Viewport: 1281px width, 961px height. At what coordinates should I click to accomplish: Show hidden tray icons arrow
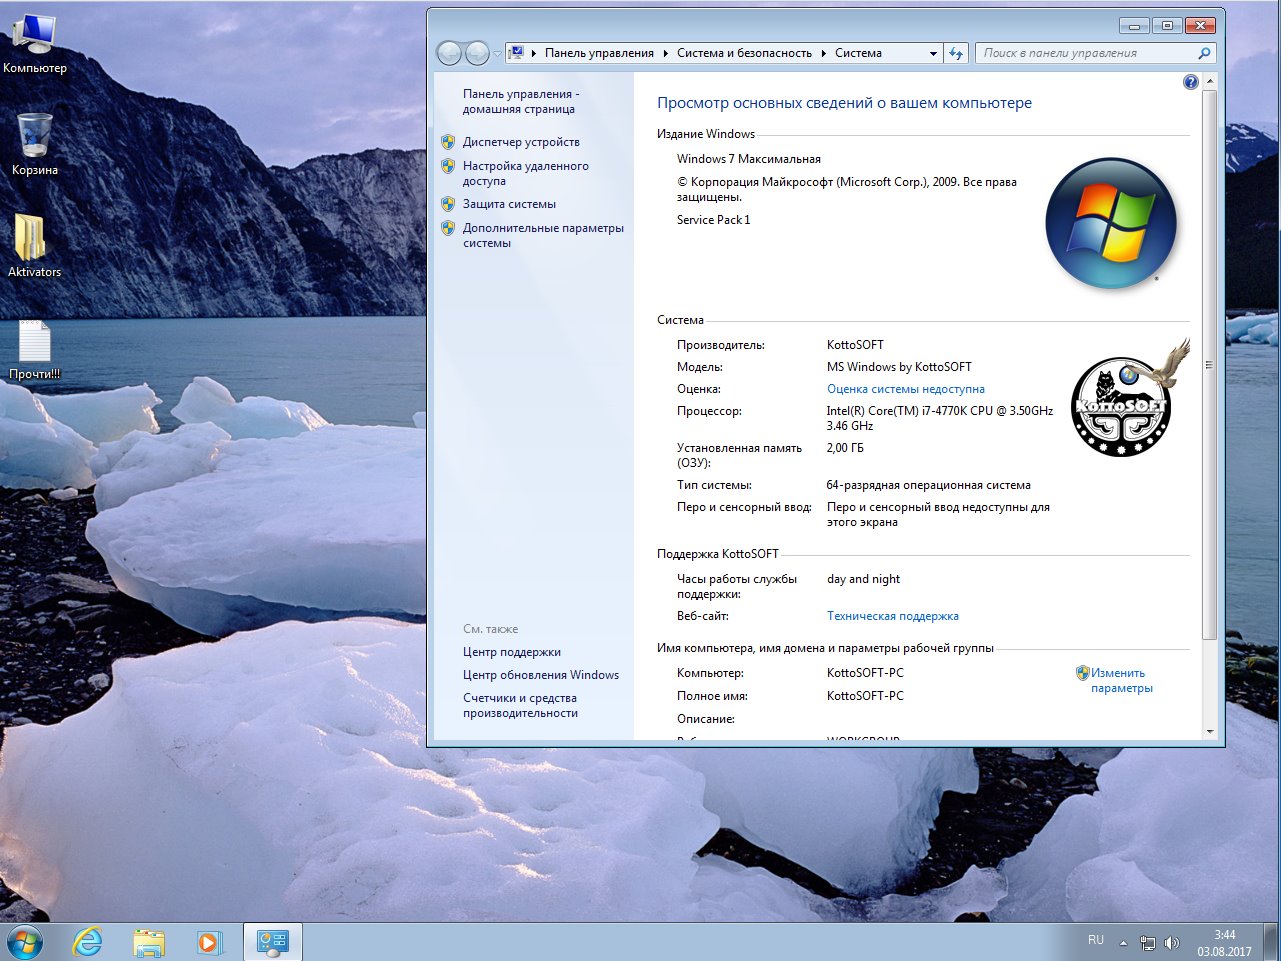coord(1123,942)
